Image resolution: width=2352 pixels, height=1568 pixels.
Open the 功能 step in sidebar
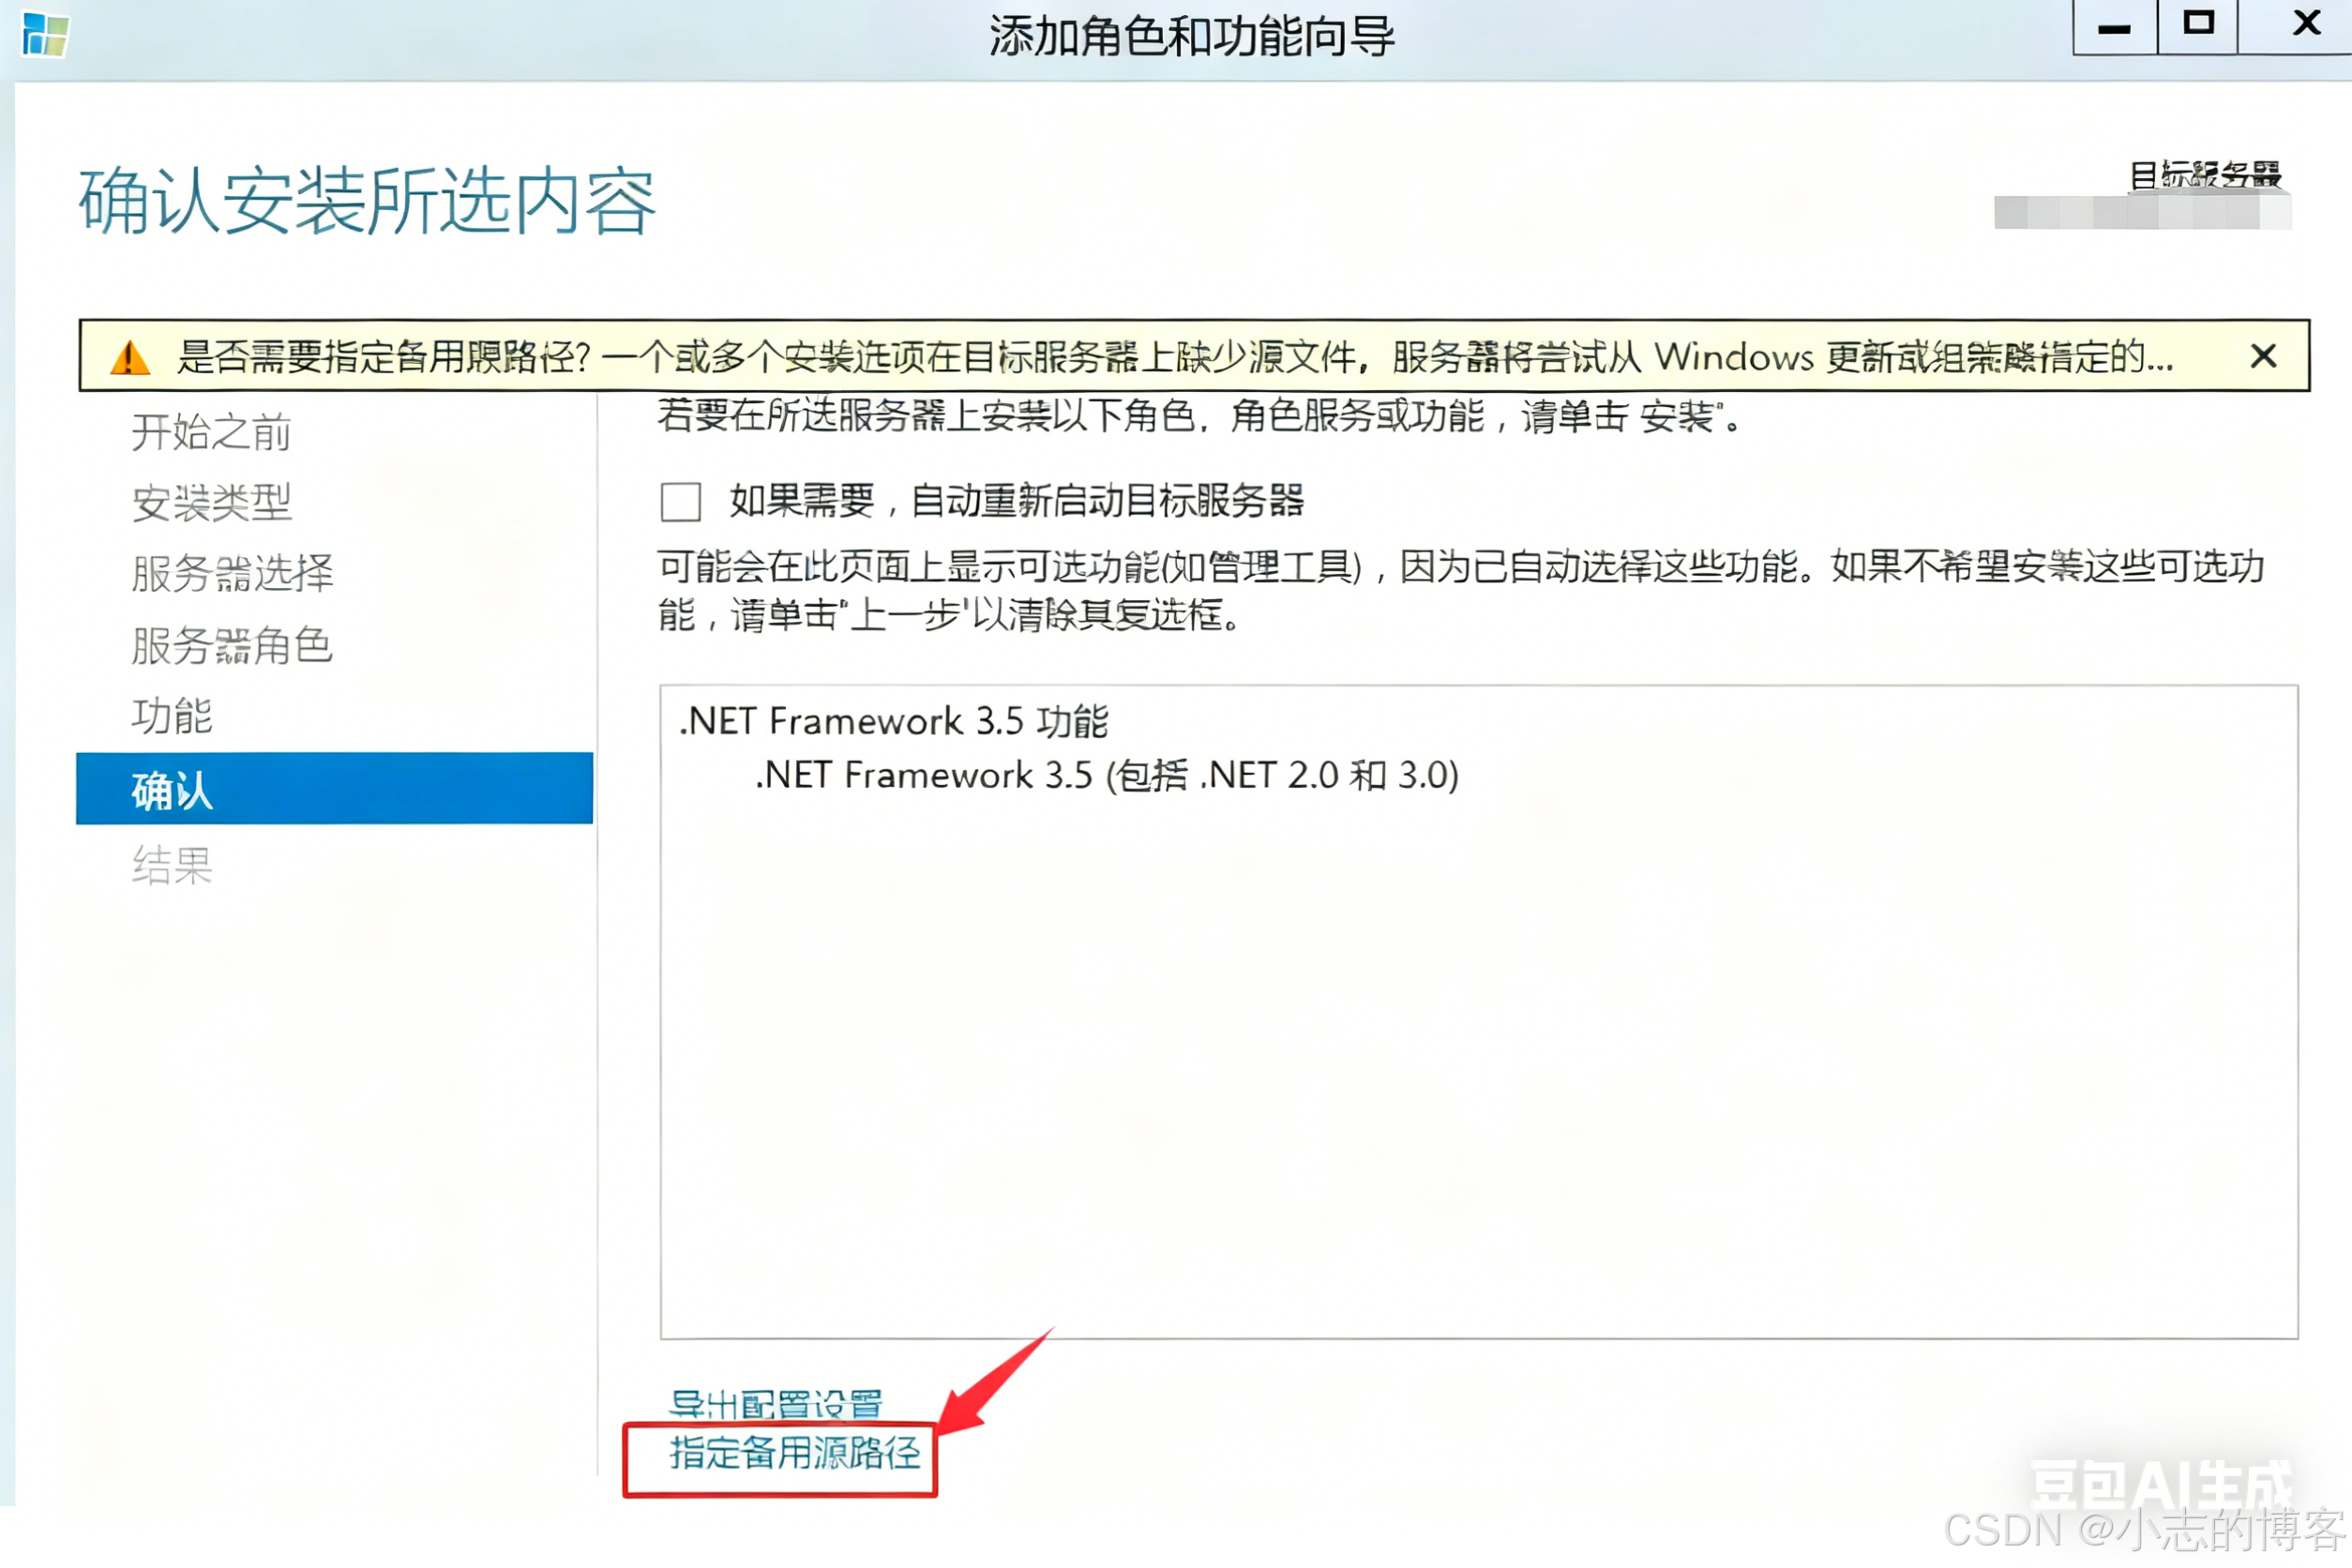click(x=172, y=716)
